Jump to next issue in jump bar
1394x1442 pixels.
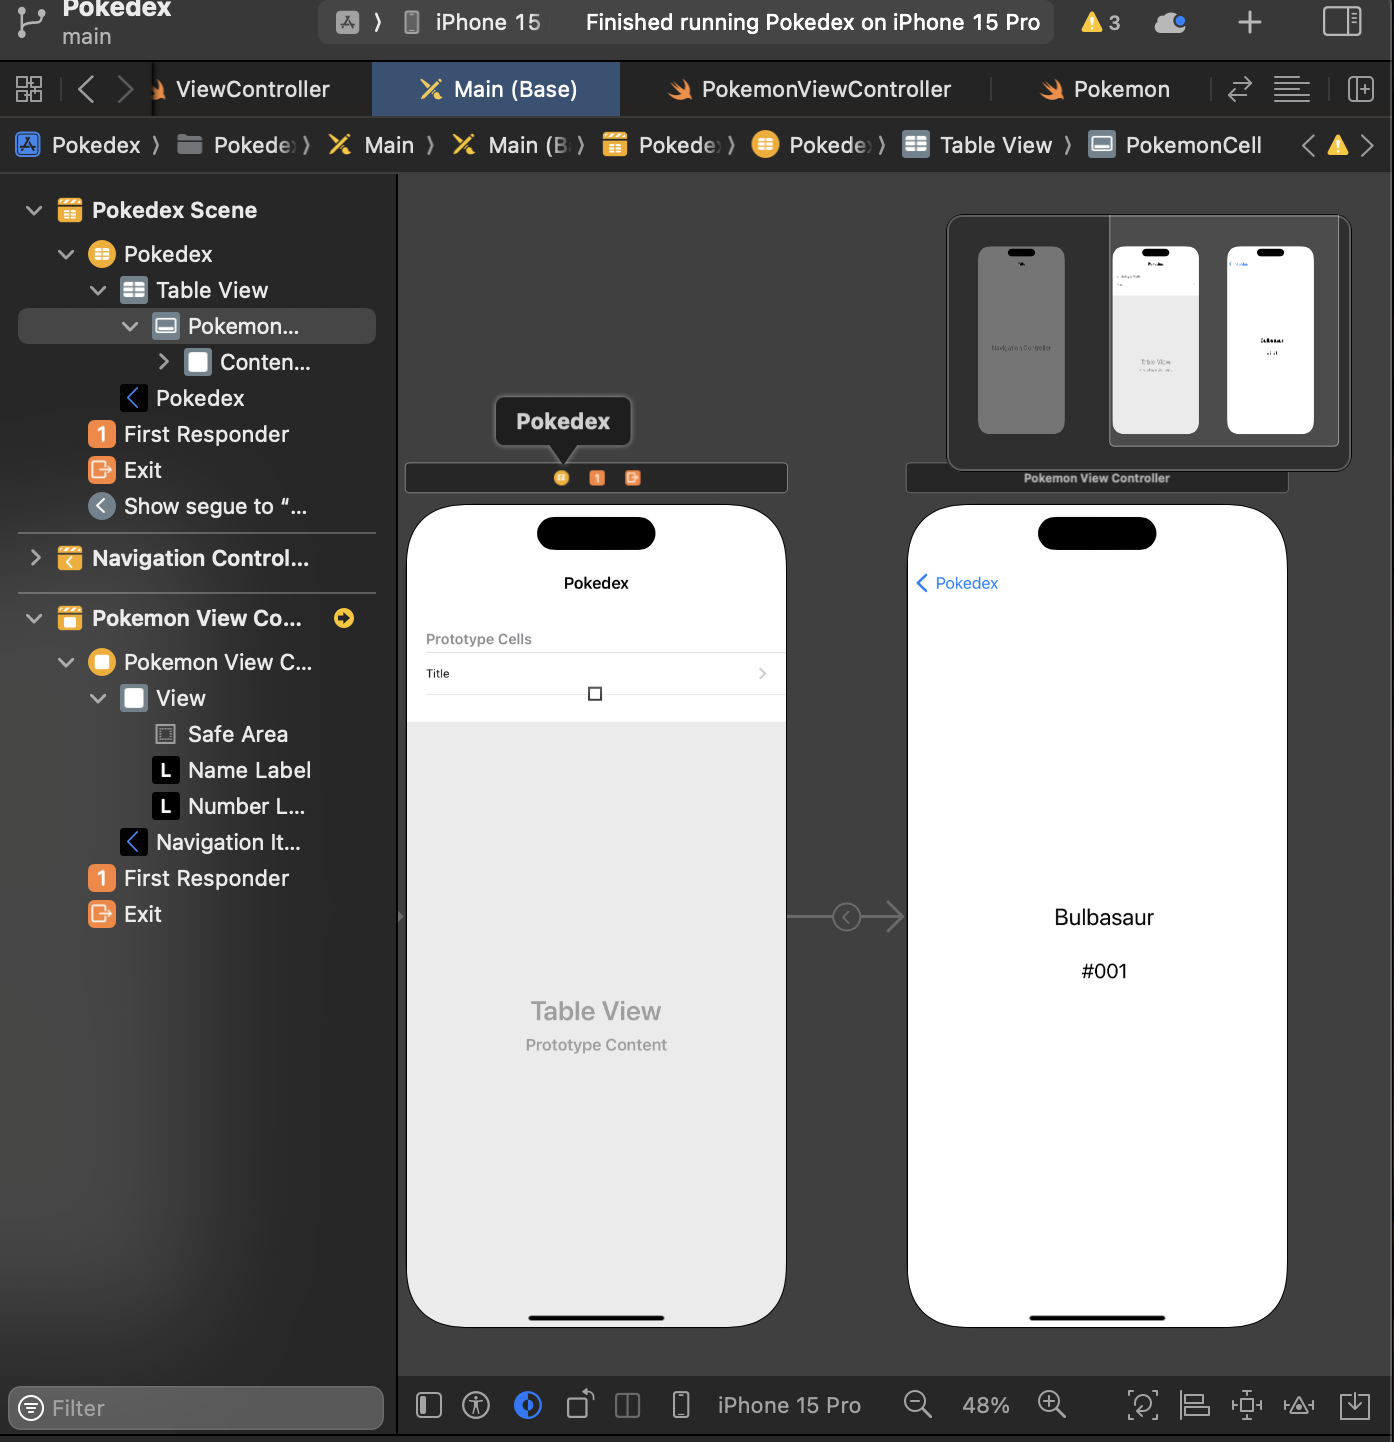(x=1367, y=146)
